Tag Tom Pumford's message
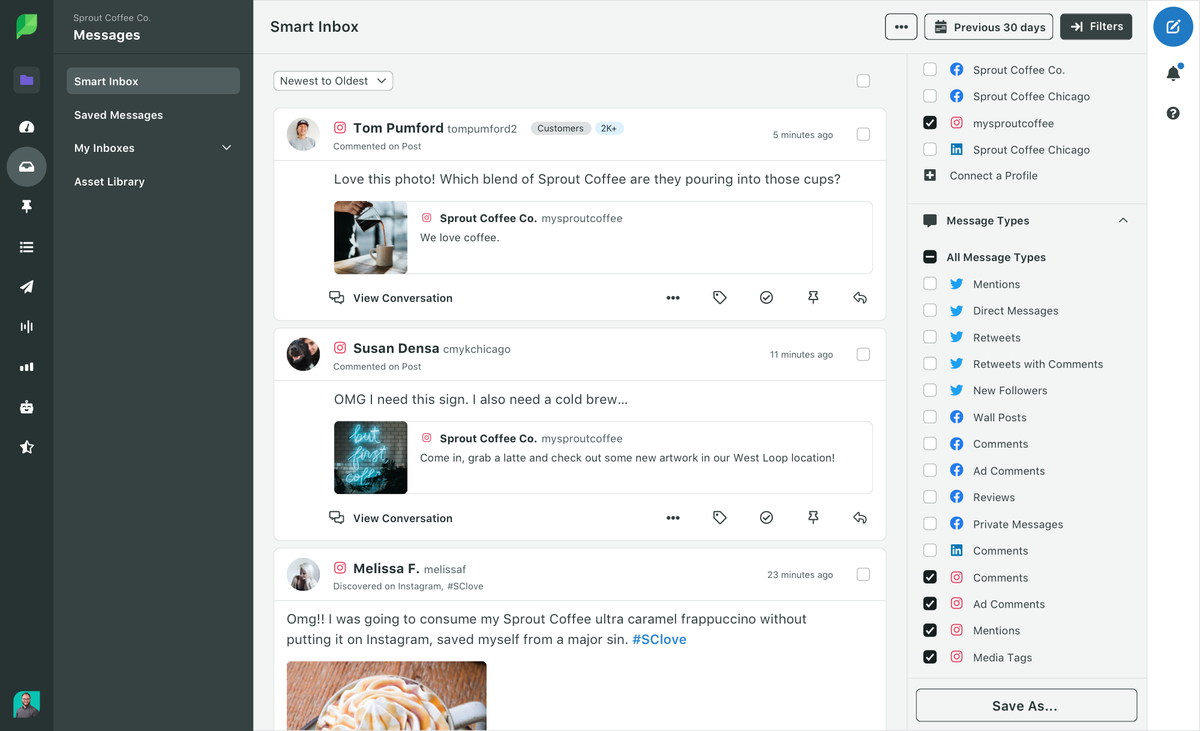Viewport: 1200px width, 731px height. [x=720, y=298]
